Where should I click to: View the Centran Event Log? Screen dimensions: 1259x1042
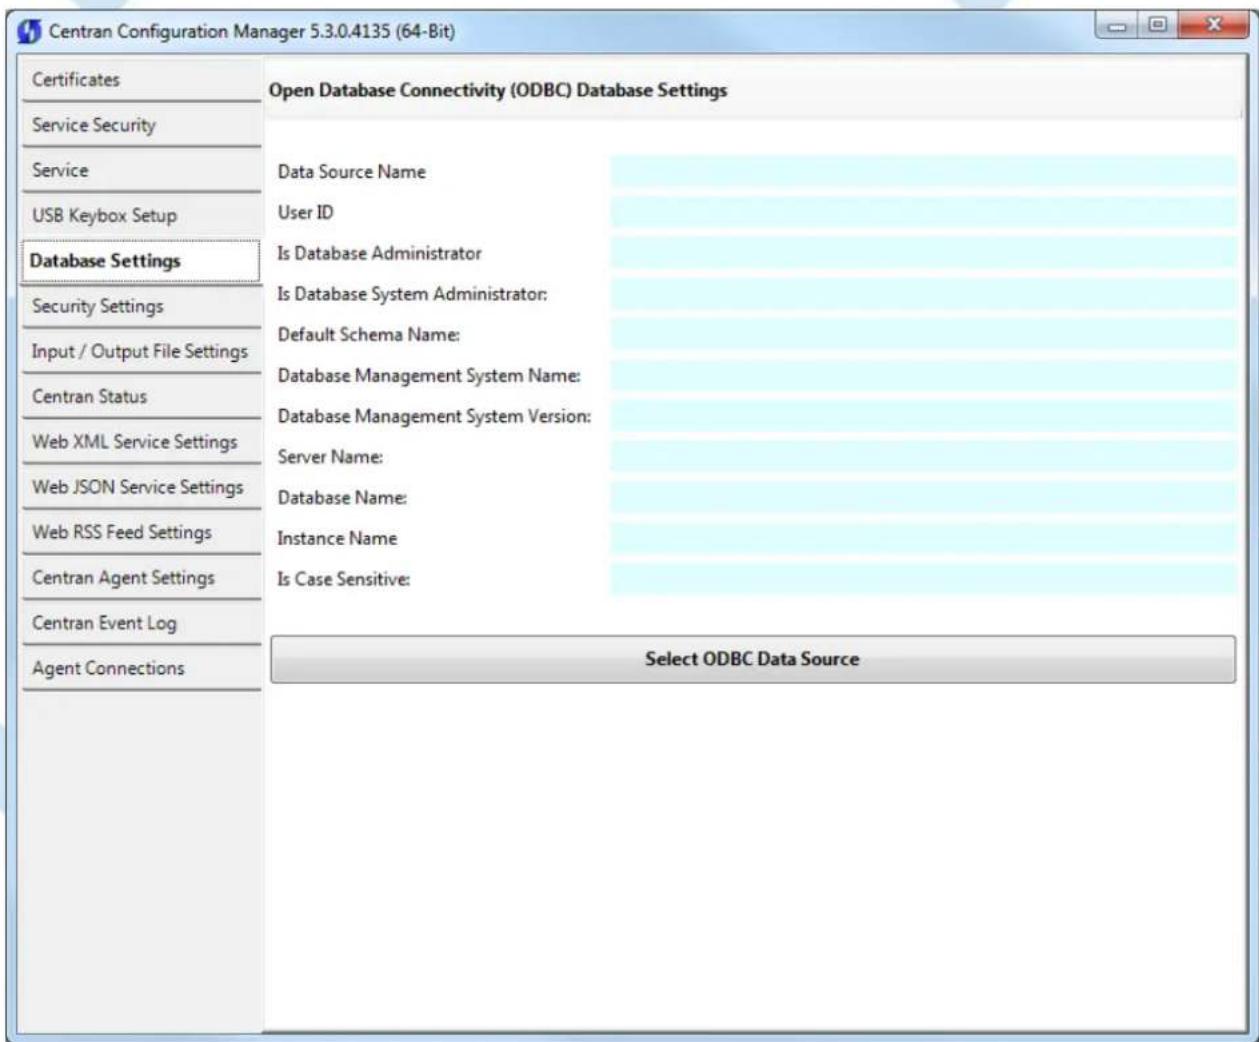point(140,623)
